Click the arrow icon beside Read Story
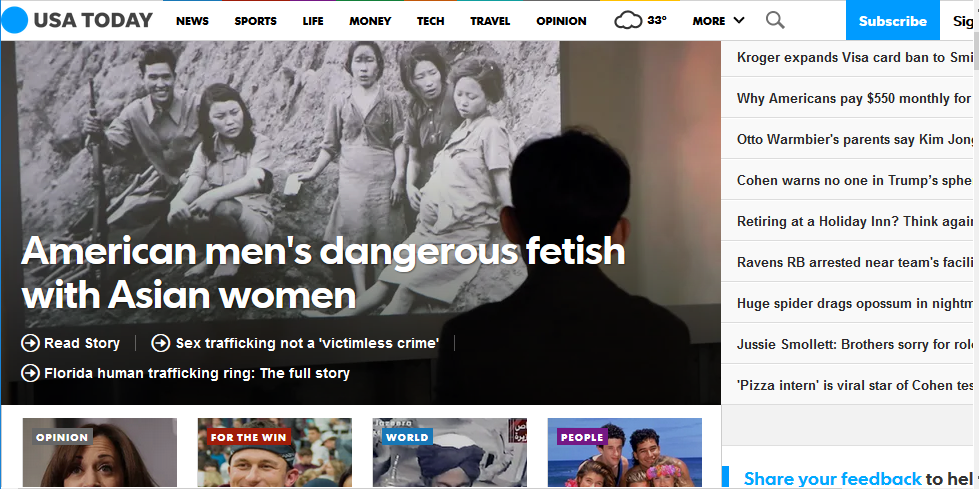Screen dimensions: 979x489 click(30, 343)
